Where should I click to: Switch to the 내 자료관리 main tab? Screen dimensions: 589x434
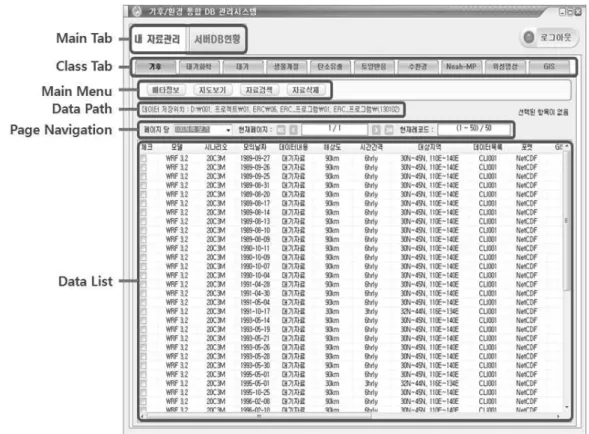click(158, 39)
